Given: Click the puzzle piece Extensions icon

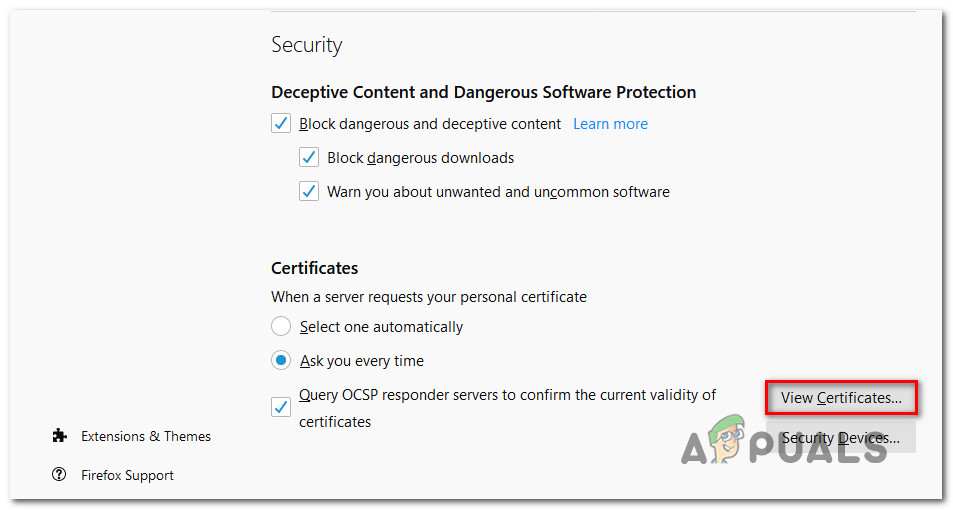Looking at the screenshot, I should 59,436.
